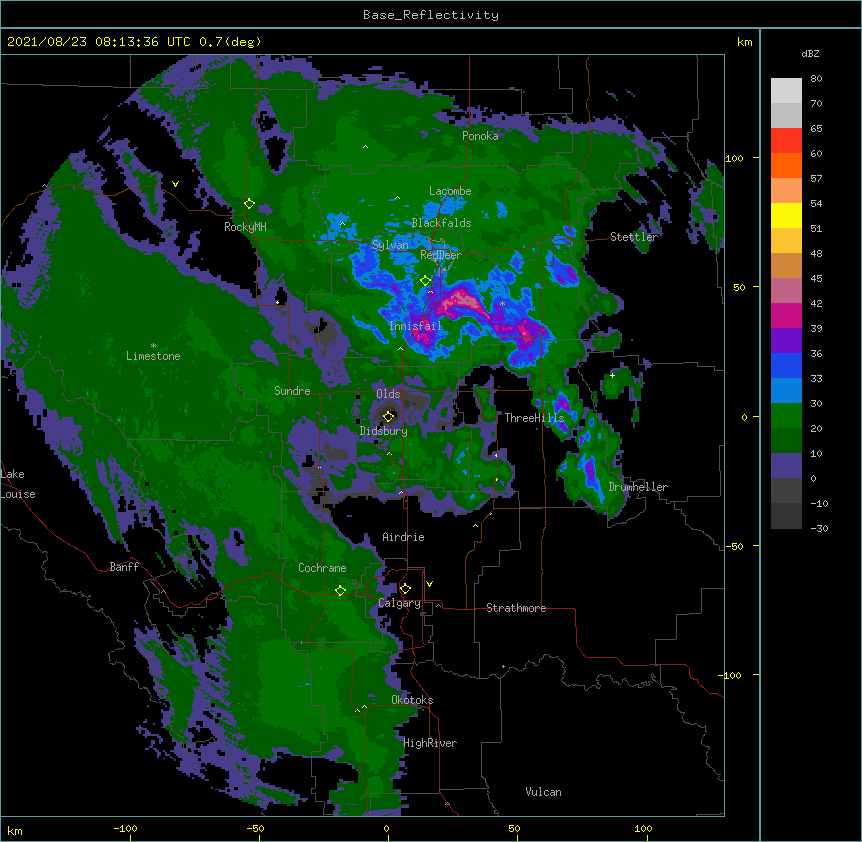Select the bright yellow legend swatch

pos(786,215)
